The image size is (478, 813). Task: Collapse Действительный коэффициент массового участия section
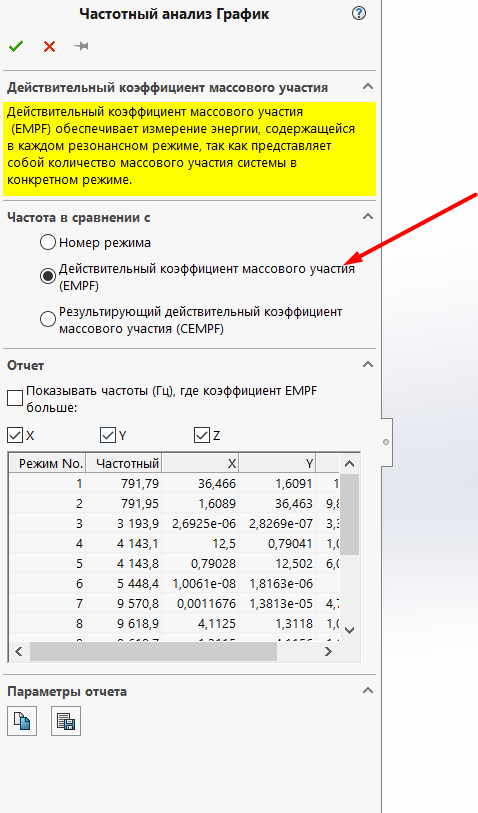pyautogui.click(x=368, y=87)
